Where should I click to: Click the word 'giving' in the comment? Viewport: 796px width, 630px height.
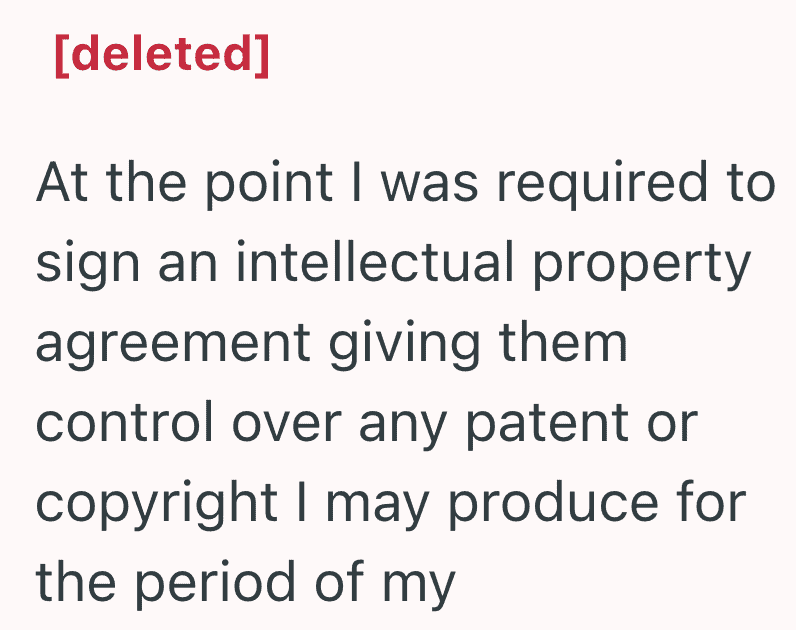404,345
